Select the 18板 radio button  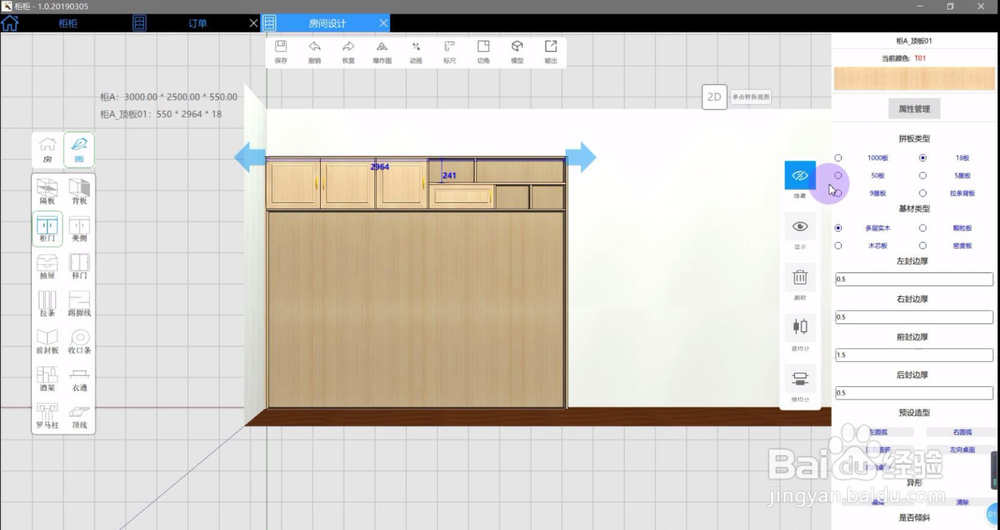[x=922, y=158]
